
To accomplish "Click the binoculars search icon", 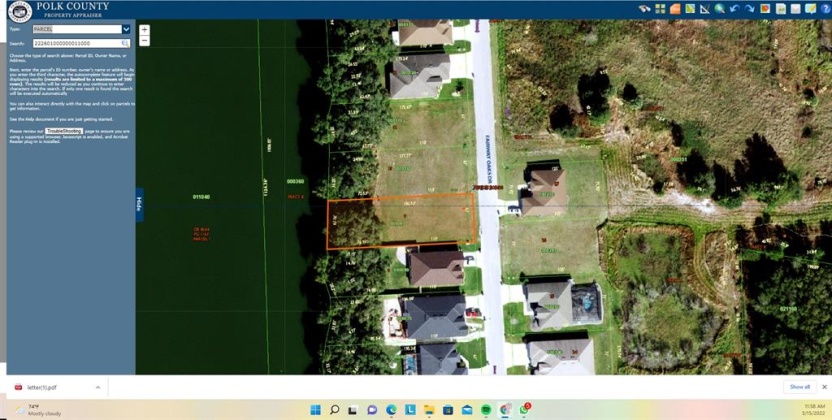I will tap(645, 8).
